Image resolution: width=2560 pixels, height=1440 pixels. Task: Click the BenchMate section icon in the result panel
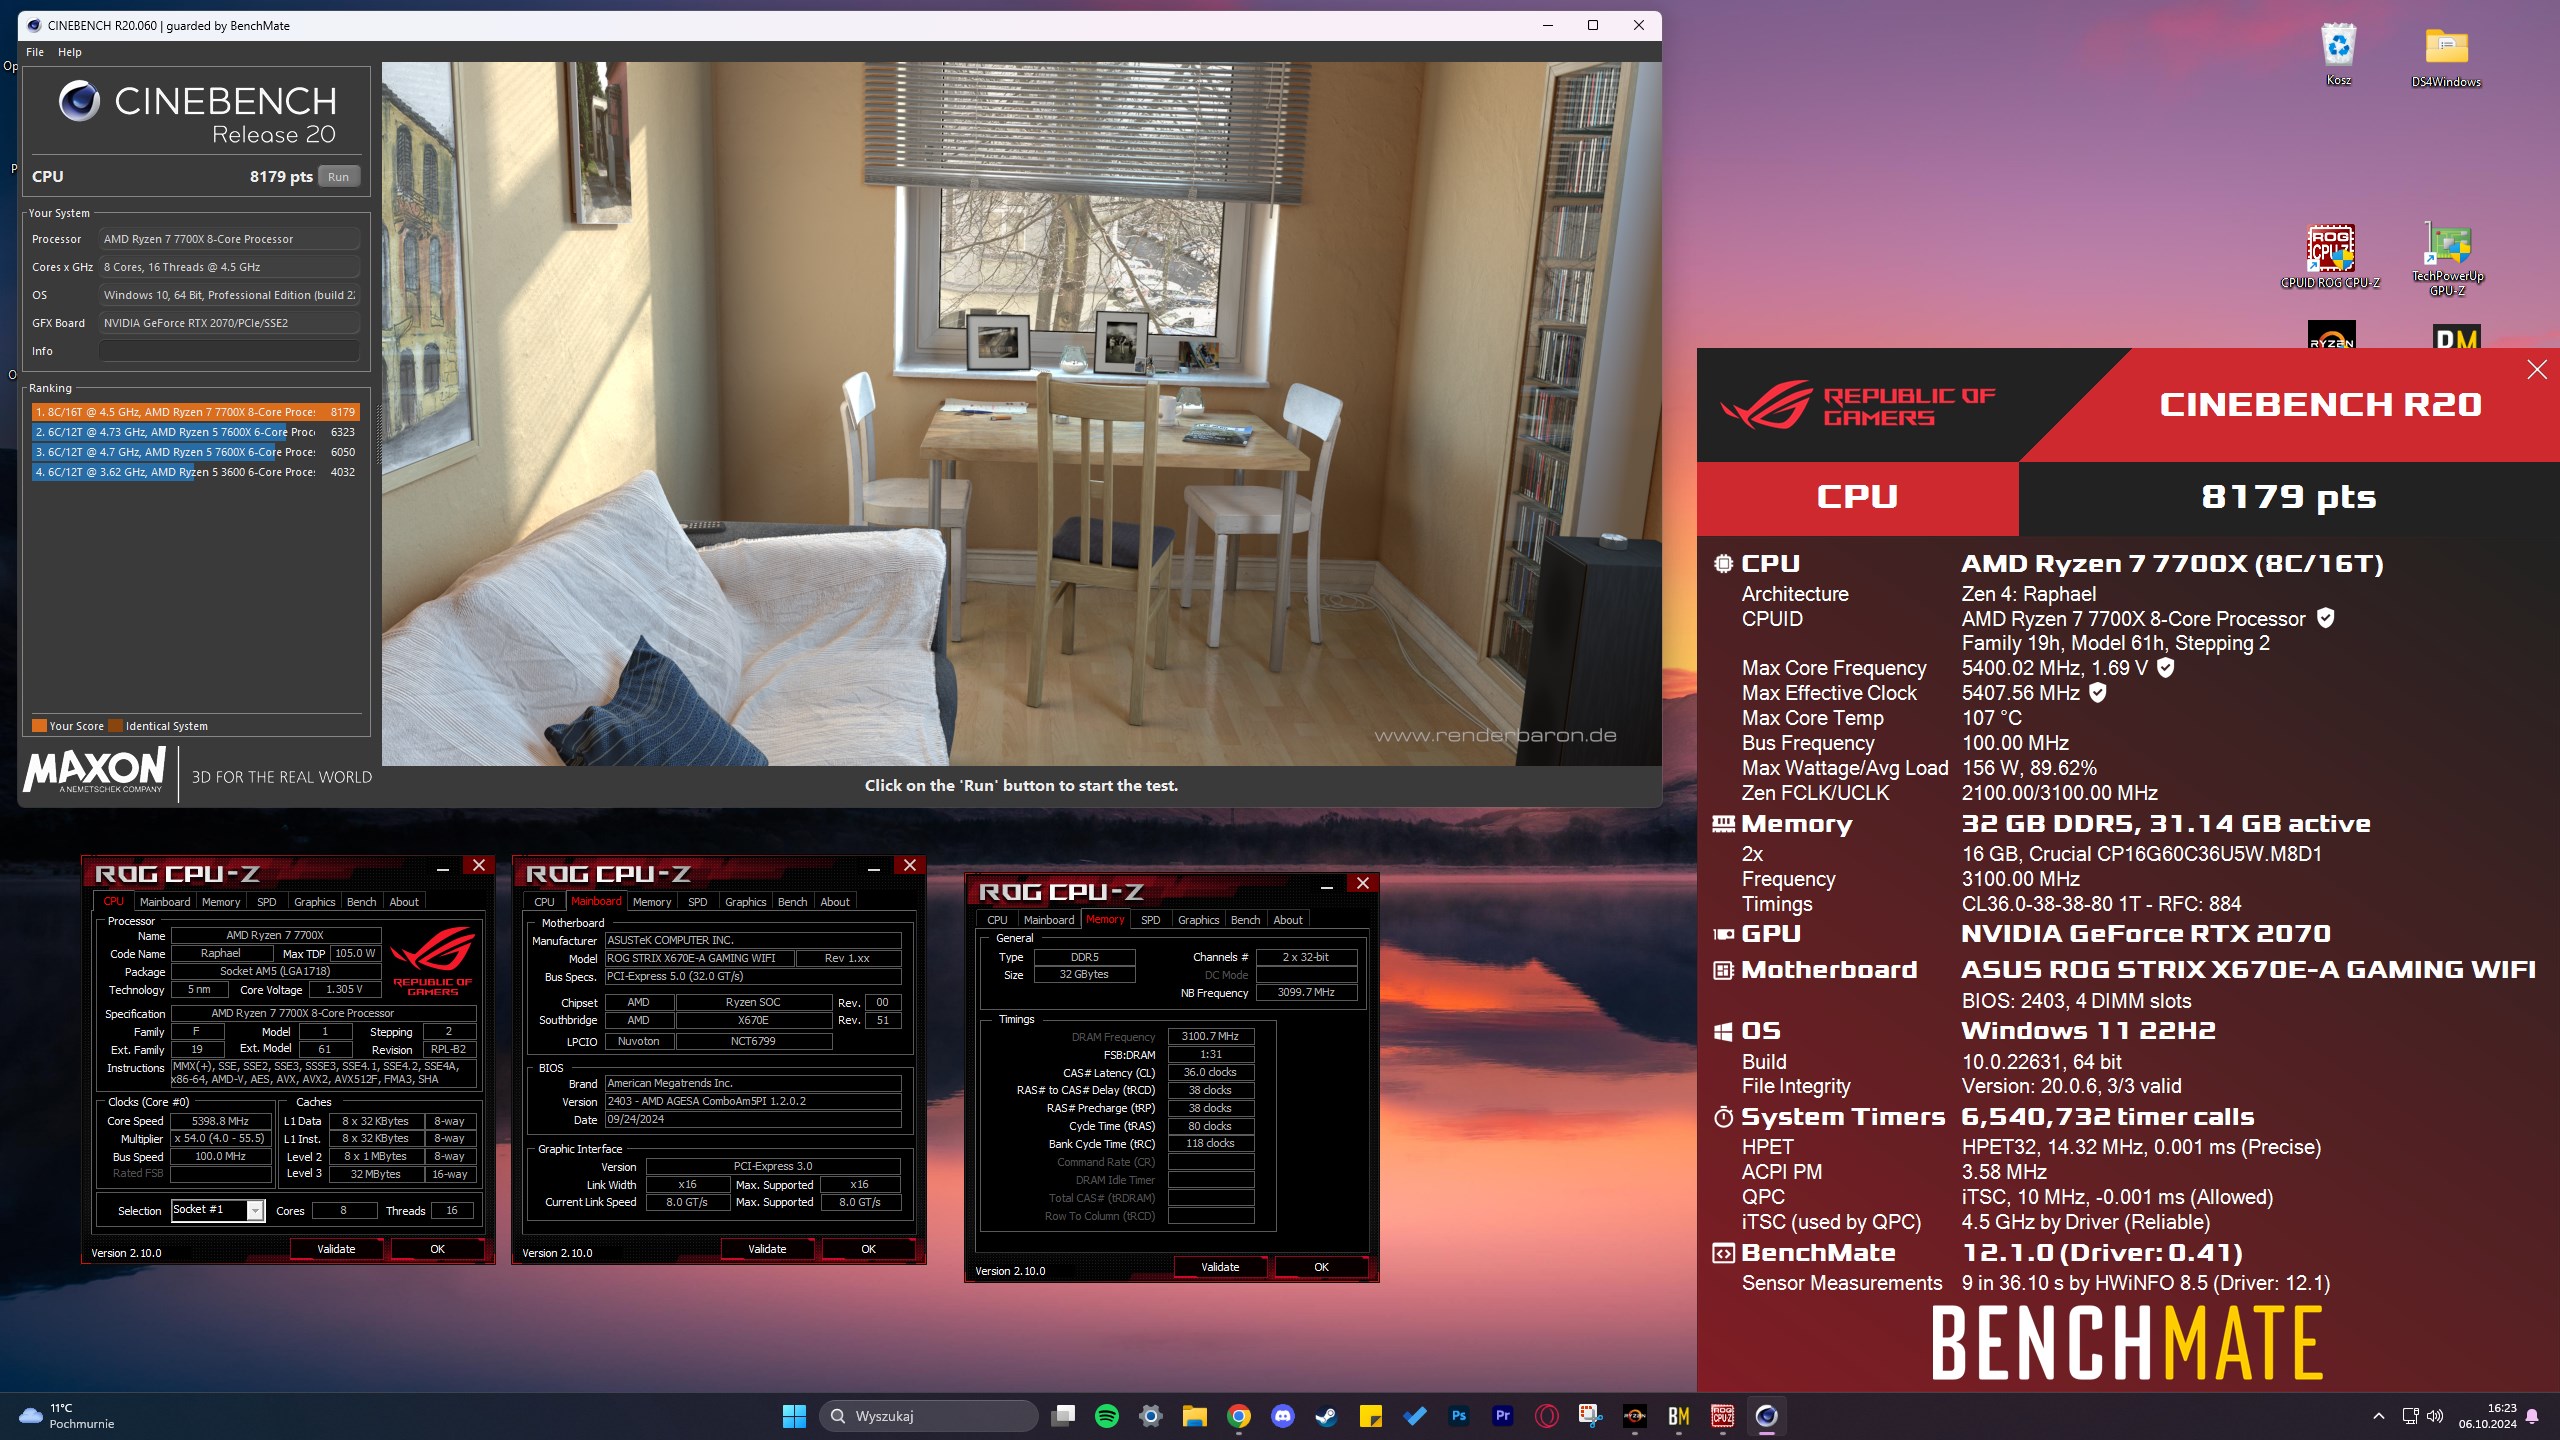coord(1723,1253)
